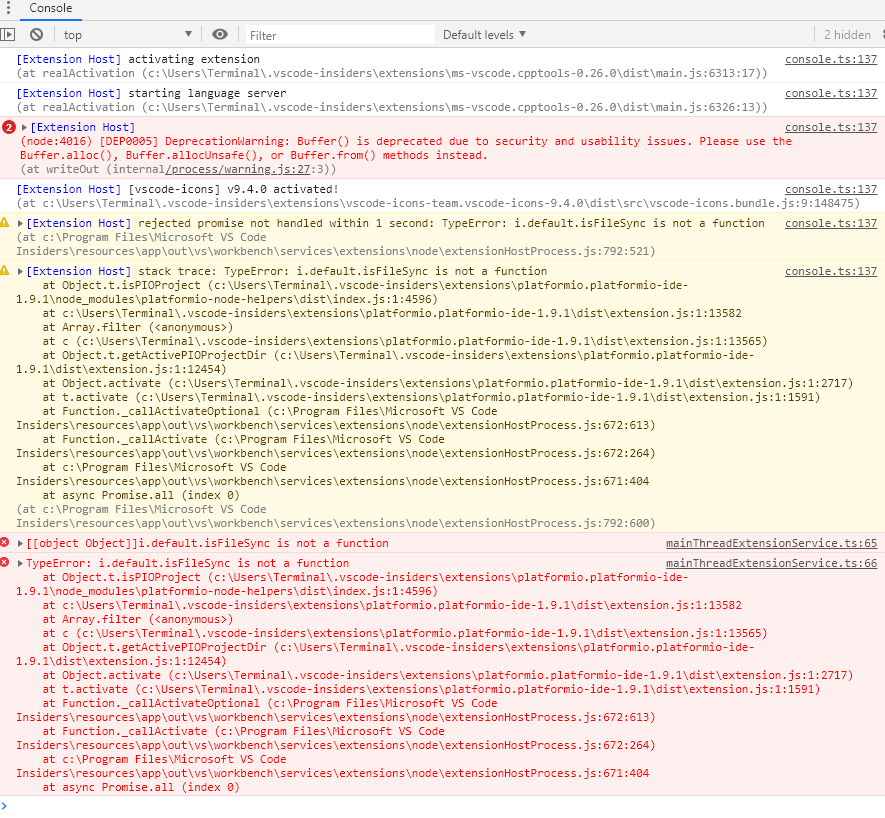
Task: Click the 2 hidden messages label
Action: pos(847,34)
